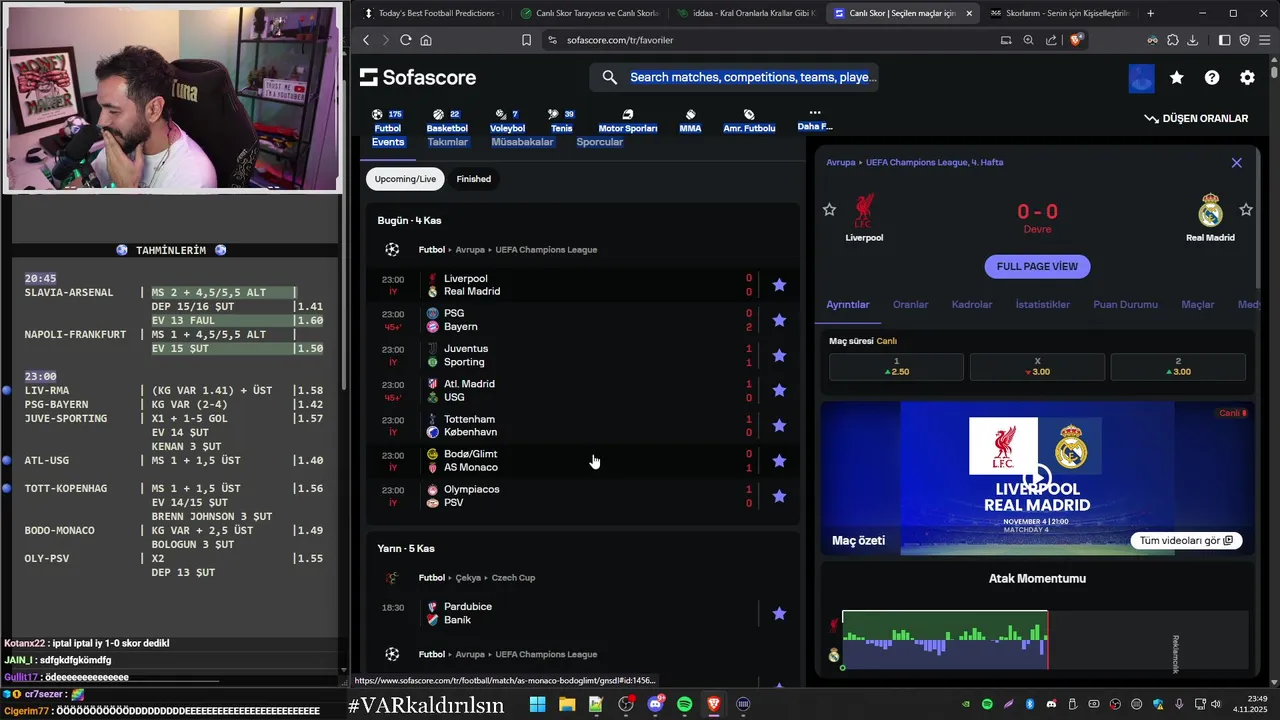Click the user profile avatar
The height and width of the screenshot is (720, 1280).
pyautogui.click(x=1141, y=78)
